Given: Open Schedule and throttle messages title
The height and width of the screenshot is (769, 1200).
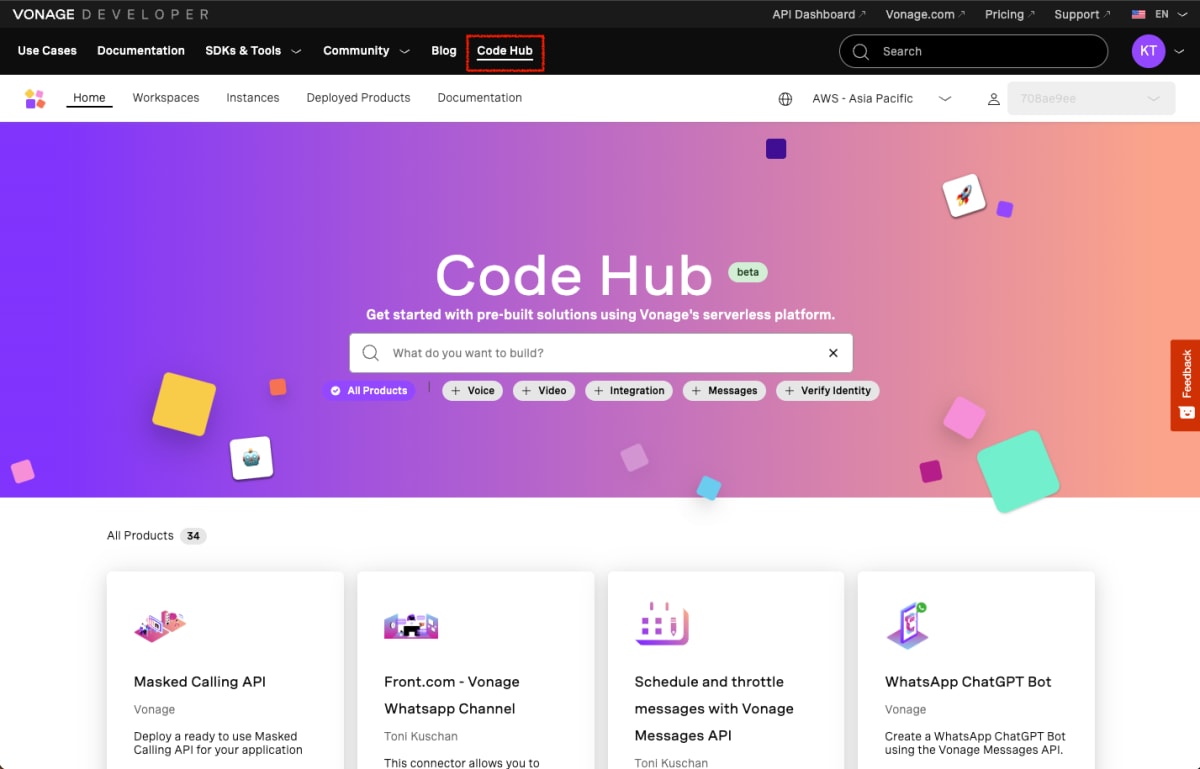Looking at the screenshot, I should (x=714, y=709).
